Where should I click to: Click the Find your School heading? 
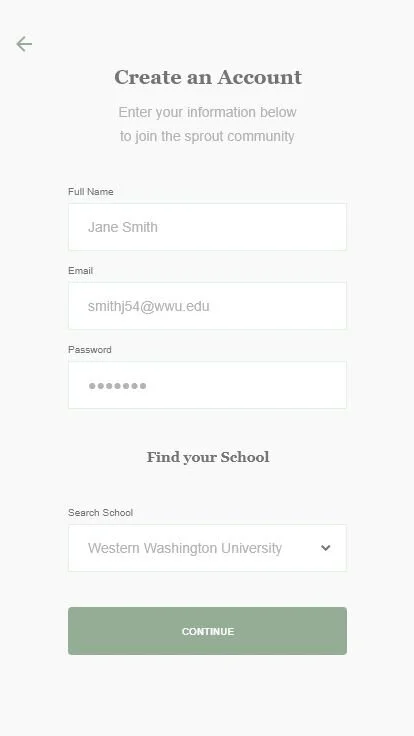click(208, 457)
